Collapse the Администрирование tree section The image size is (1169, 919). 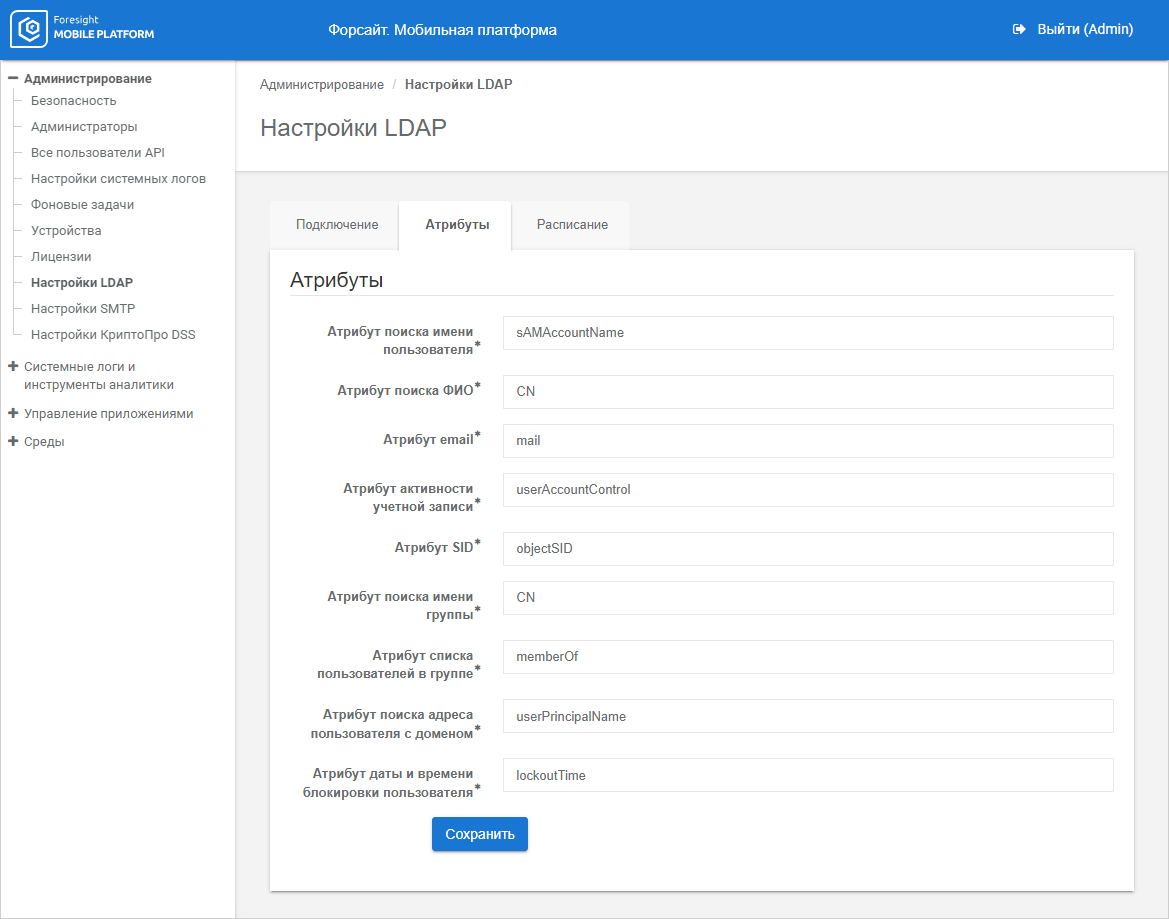coord(13,78)
